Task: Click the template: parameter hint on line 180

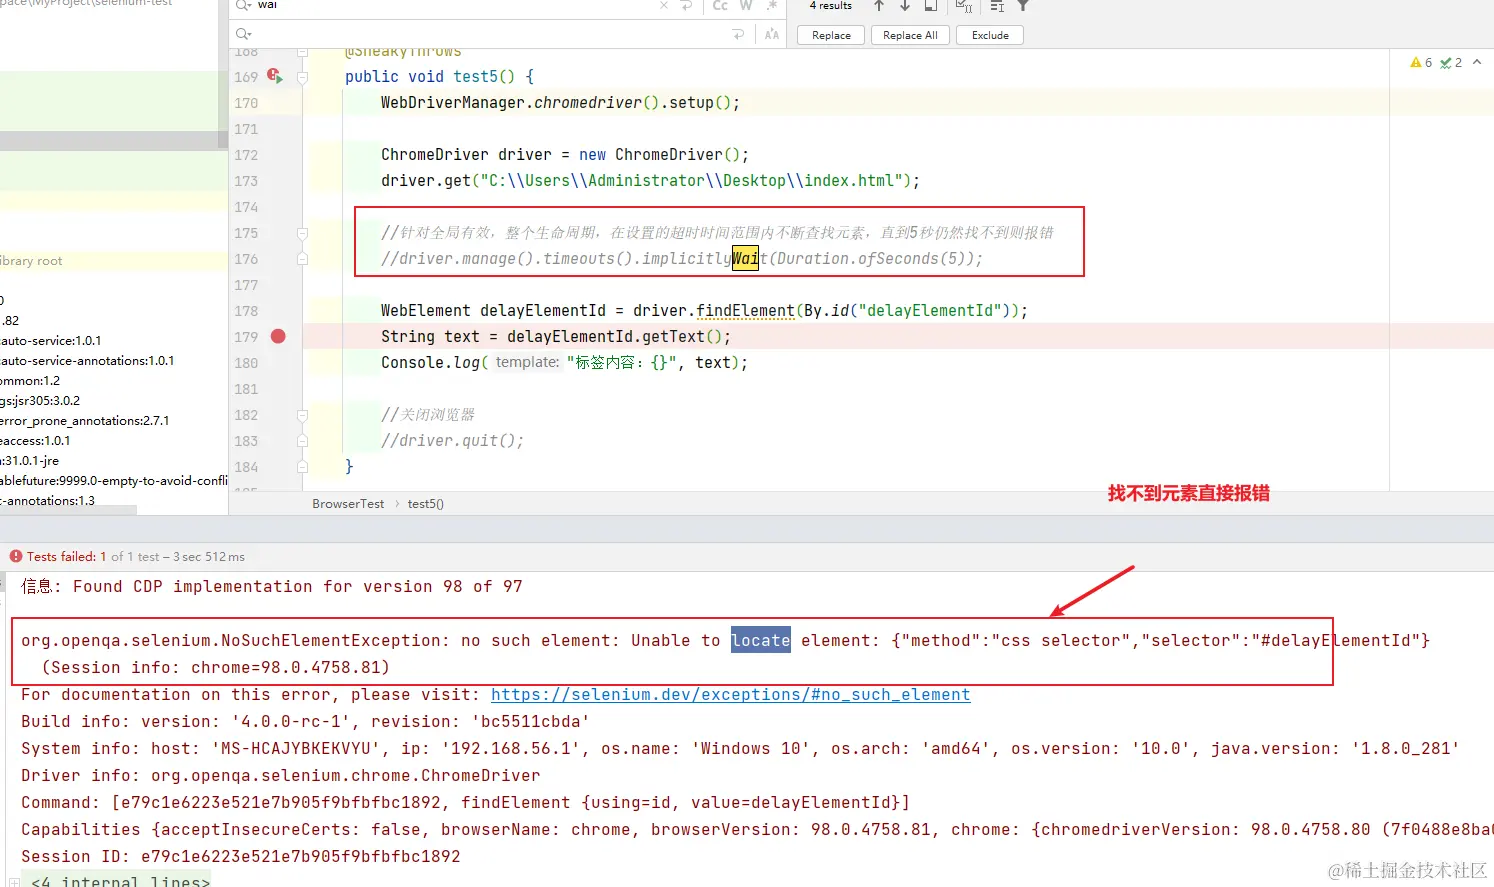Action: click(527, 362)
